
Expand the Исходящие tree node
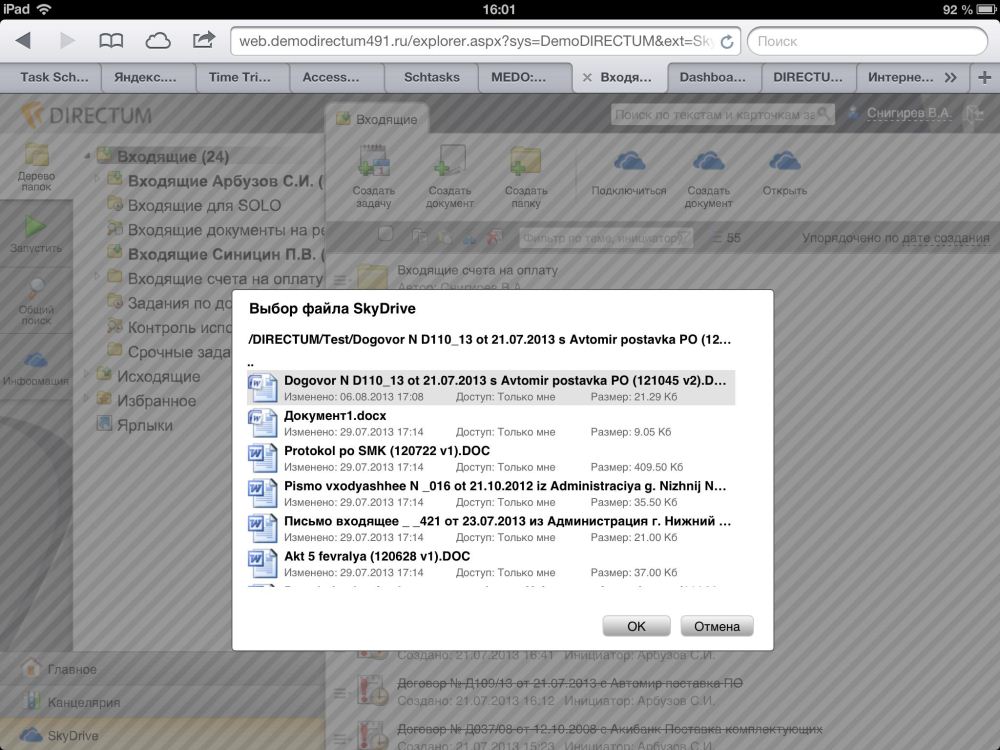pyautogui.click(x=86, y=374)
